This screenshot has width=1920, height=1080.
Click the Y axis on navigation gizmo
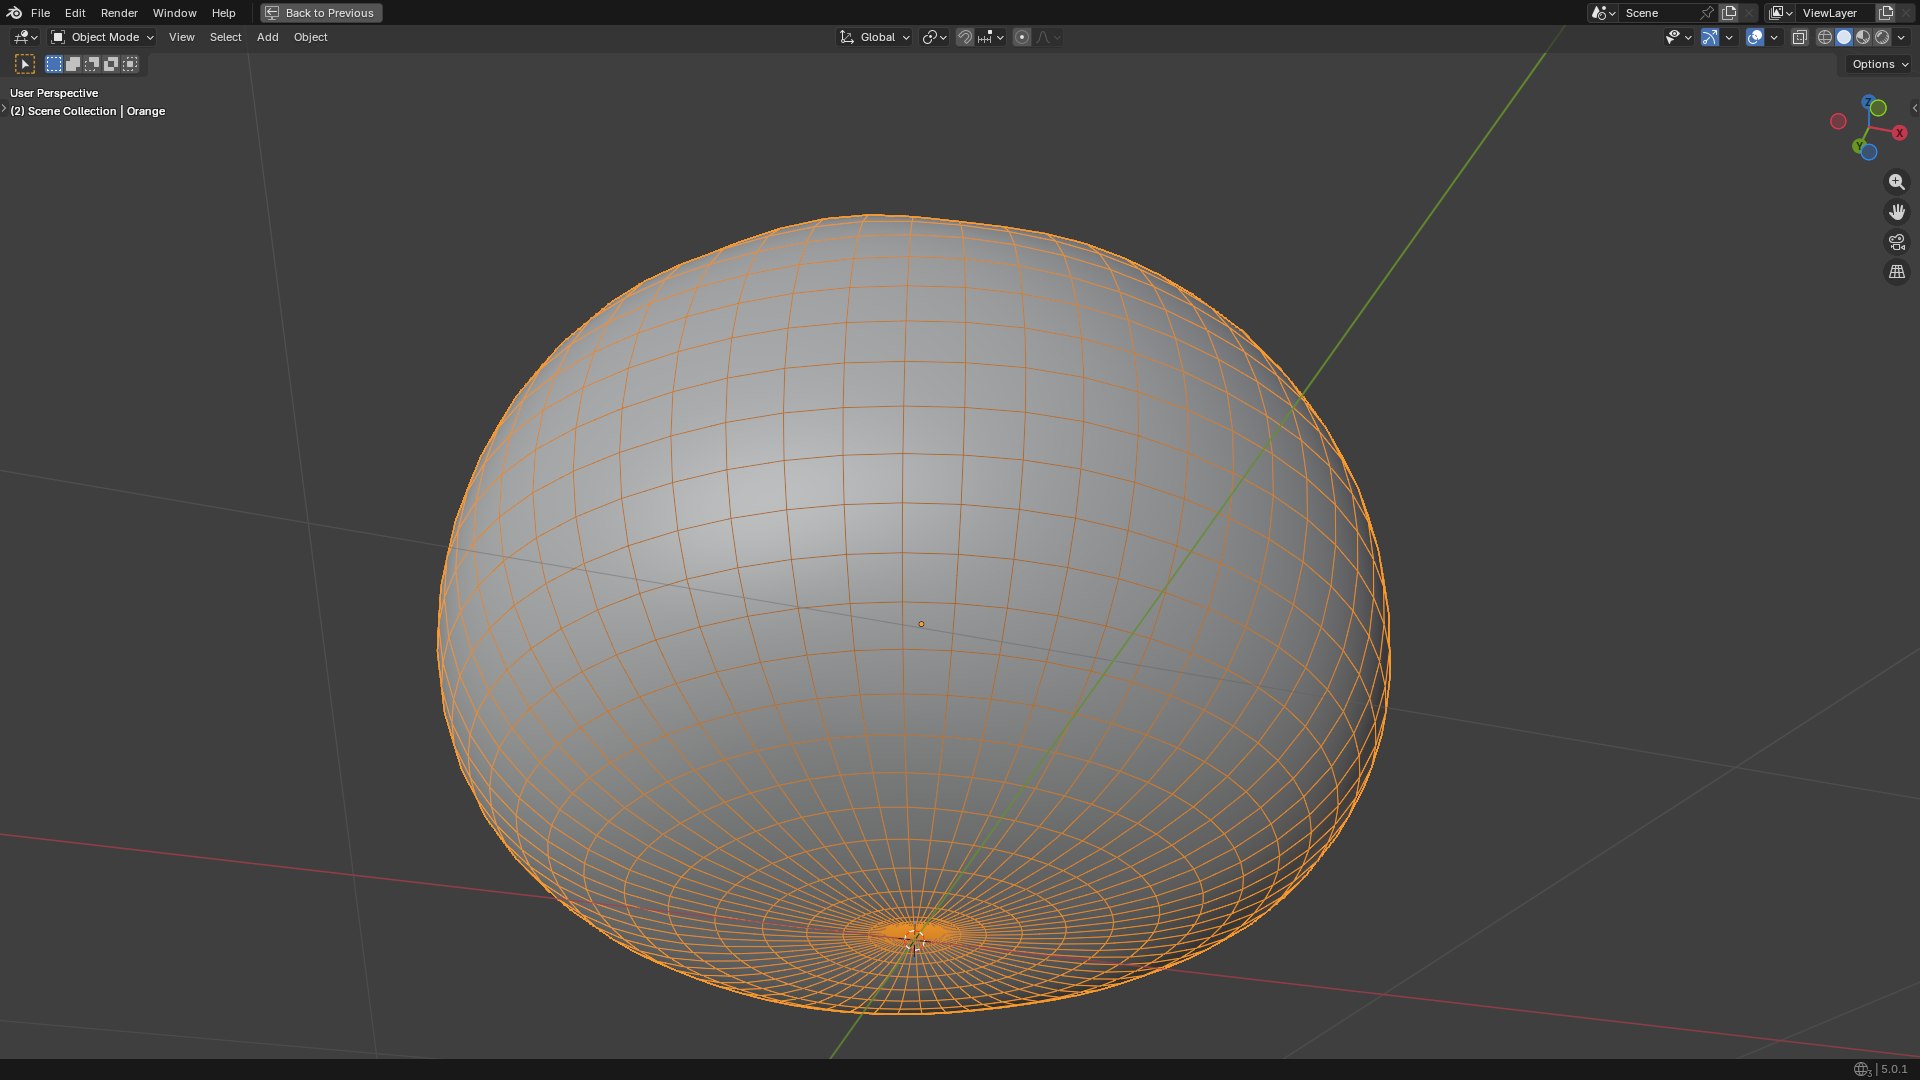tap(1859, 146)
